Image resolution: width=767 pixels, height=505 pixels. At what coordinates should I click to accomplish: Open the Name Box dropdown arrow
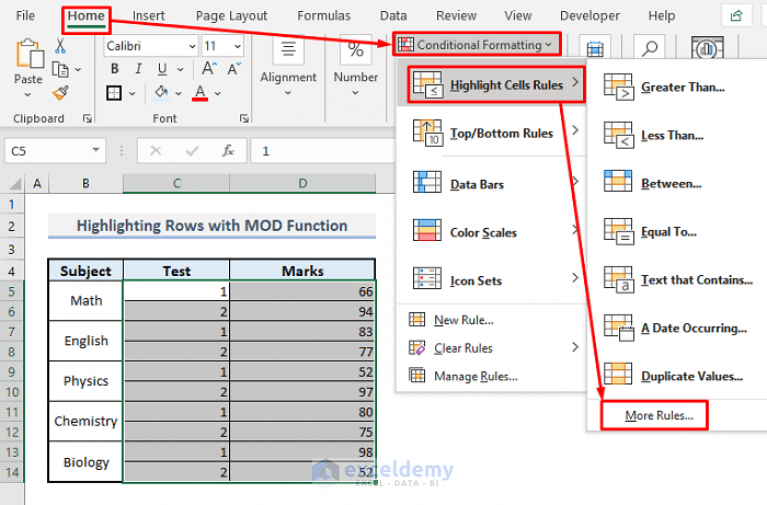[x=96, y=150]
